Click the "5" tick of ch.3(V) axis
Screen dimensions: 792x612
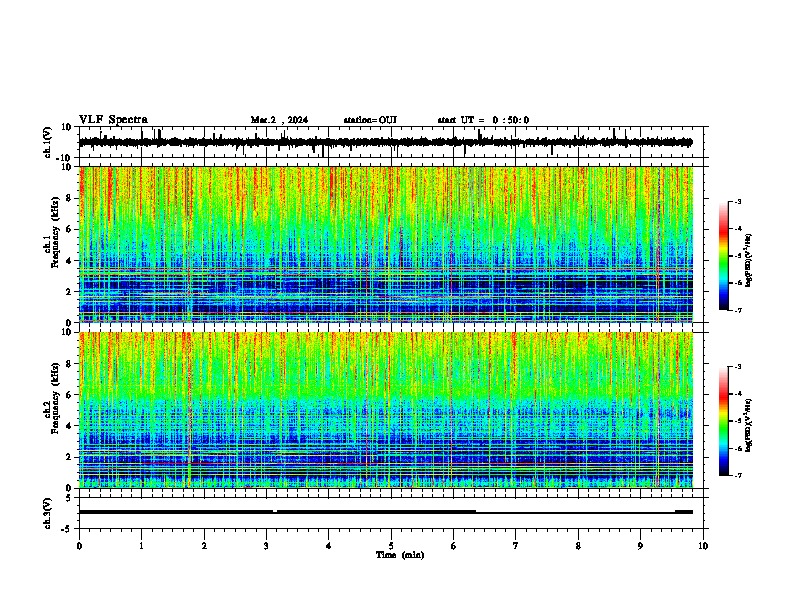click(x=70, y=497)
